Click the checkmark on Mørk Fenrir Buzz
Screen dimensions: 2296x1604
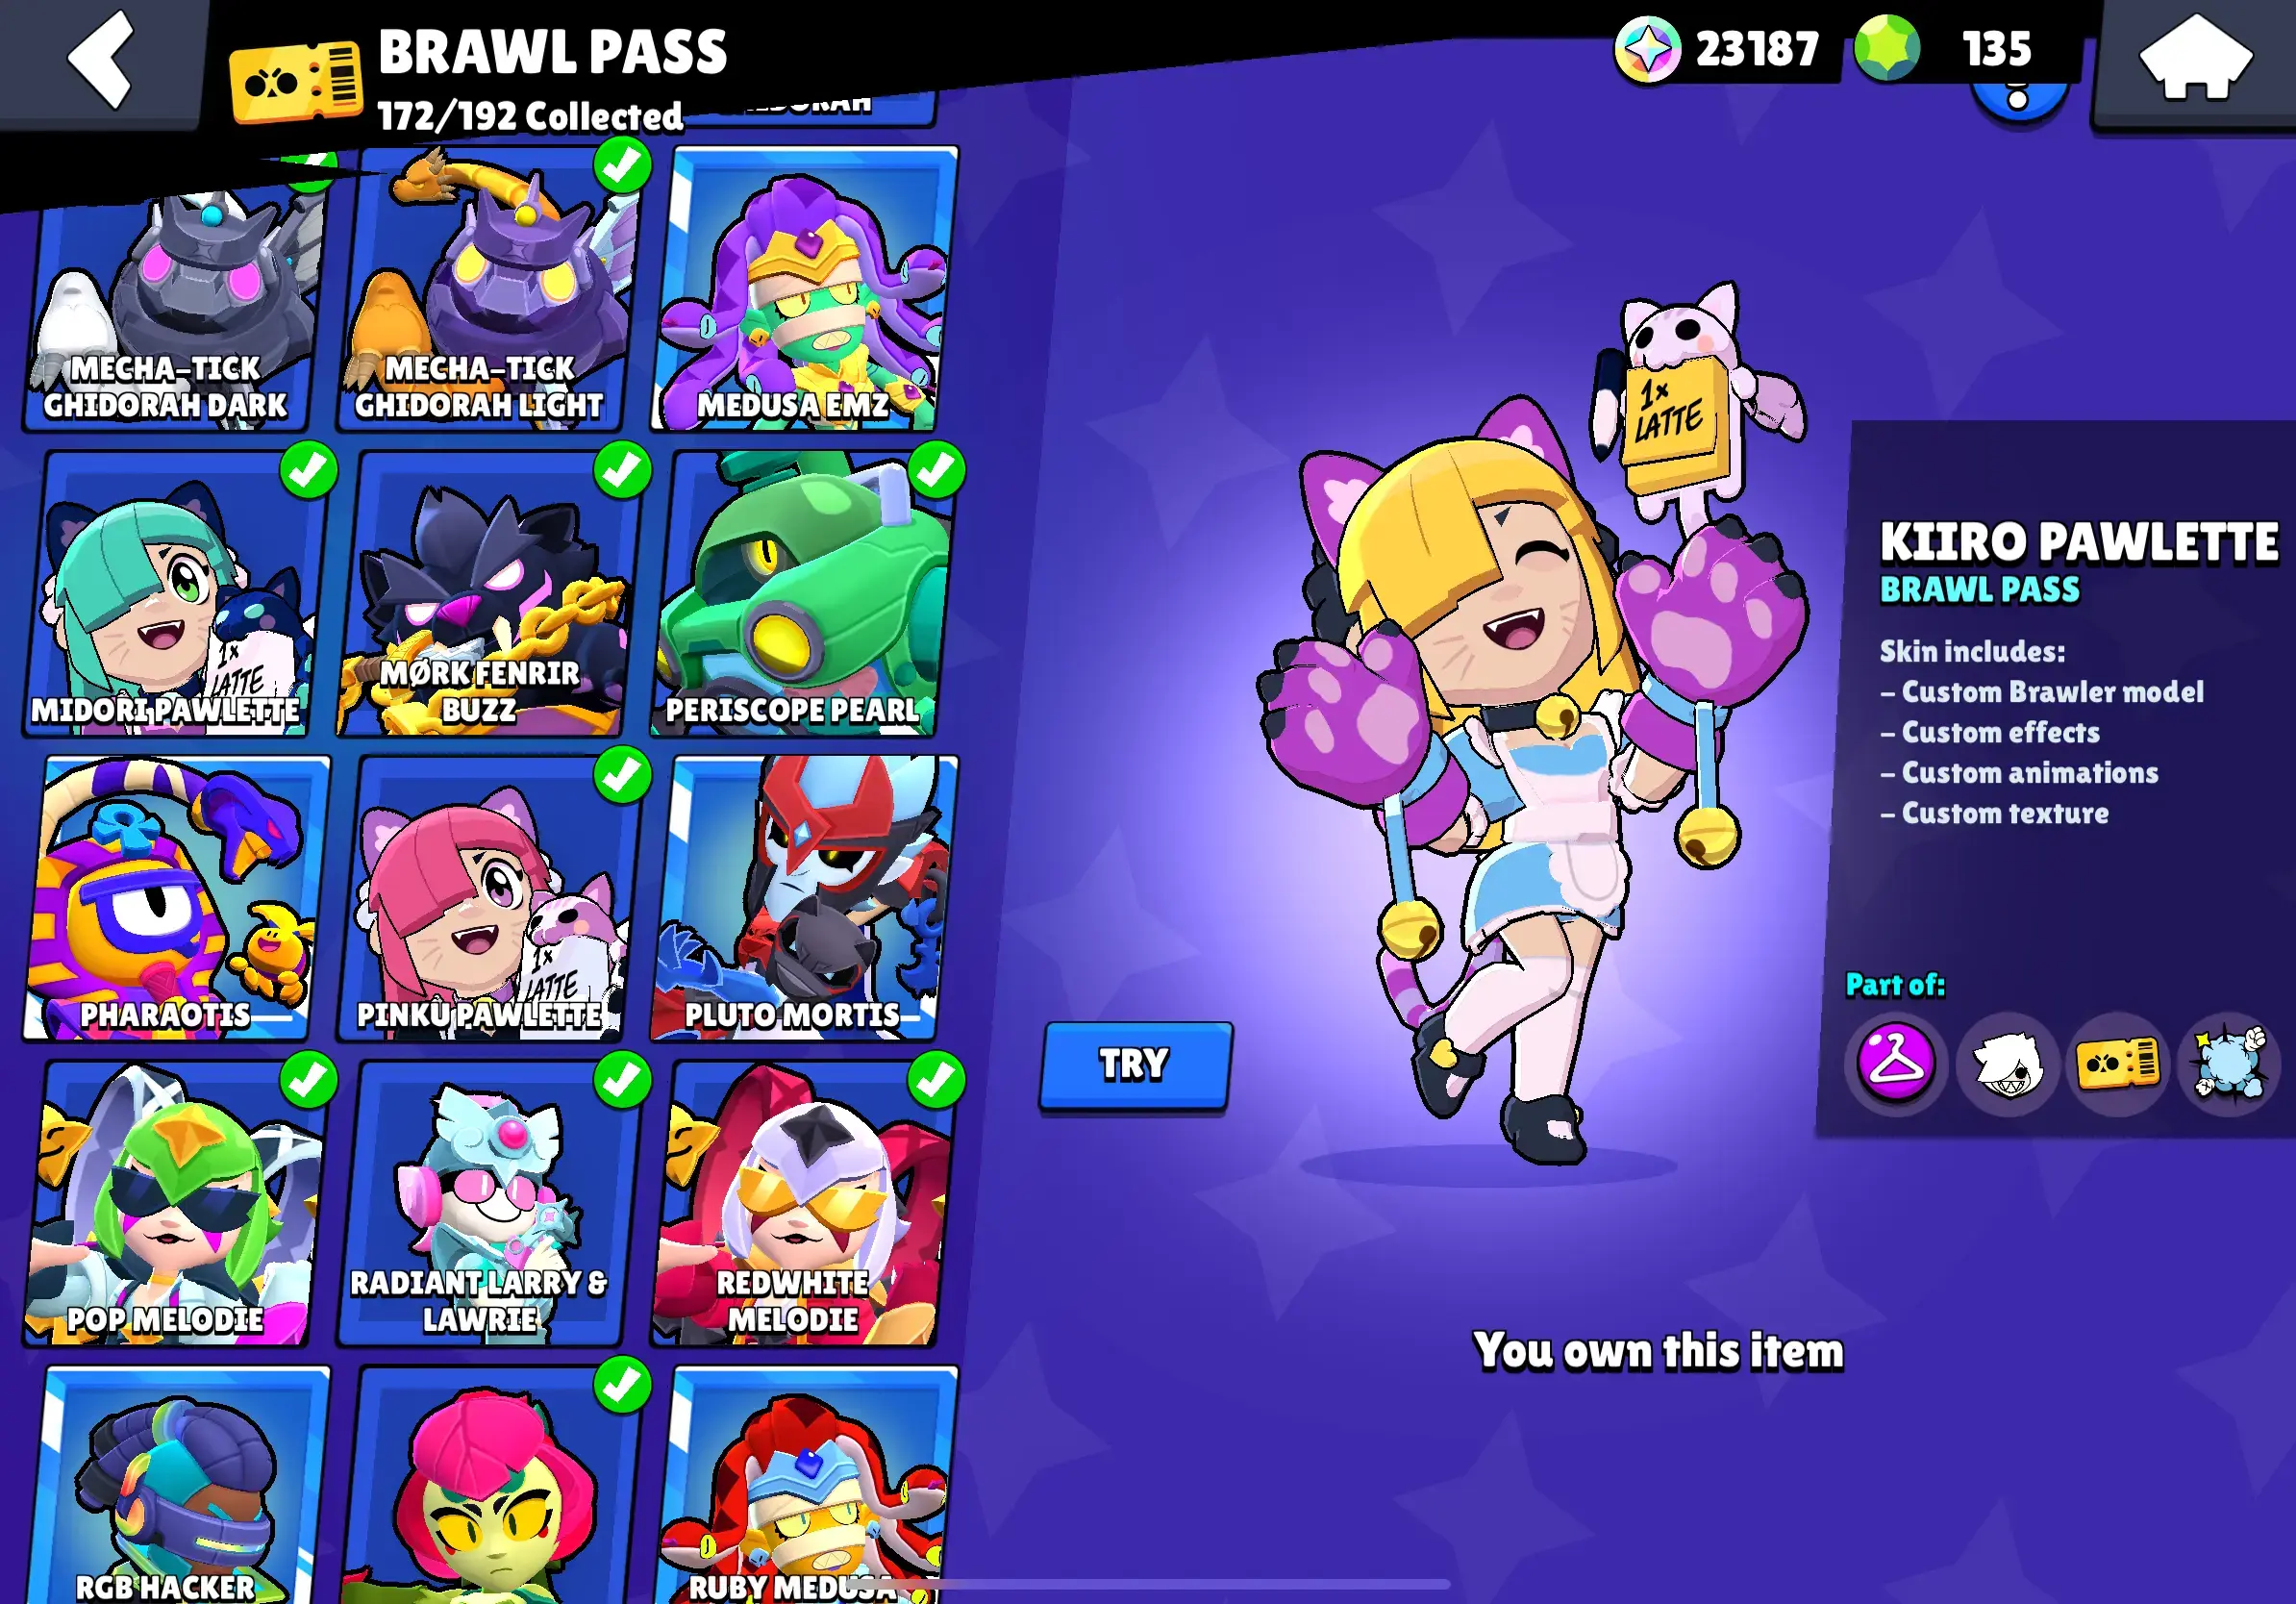[x=623, y=470]
